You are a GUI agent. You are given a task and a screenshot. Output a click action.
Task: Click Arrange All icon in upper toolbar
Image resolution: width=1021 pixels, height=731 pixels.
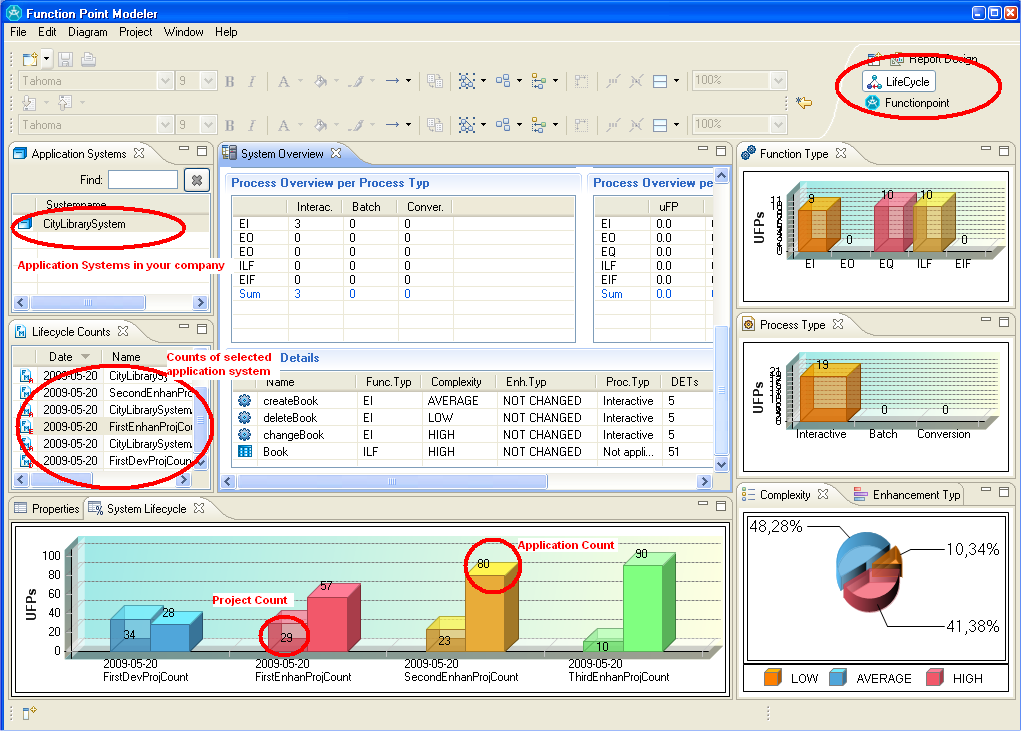tap(503, 81)
